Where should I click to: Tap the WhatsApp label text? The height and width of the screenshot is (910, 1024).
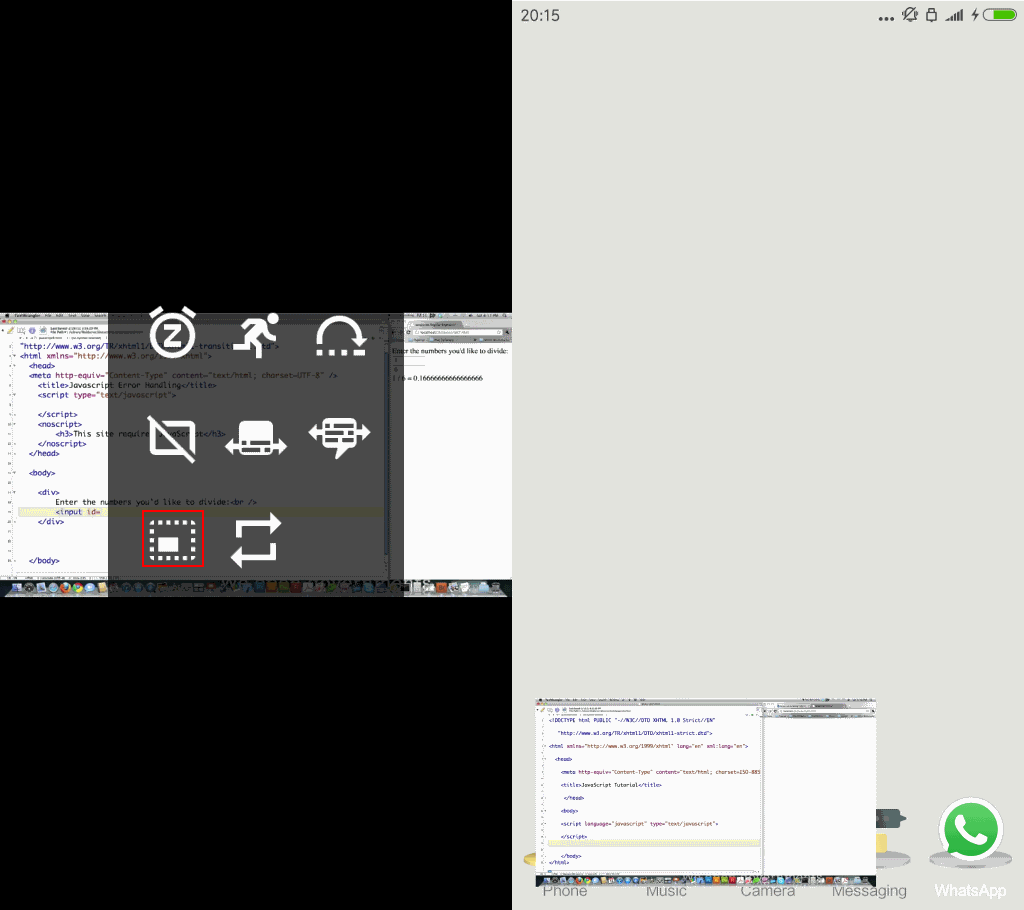[x=970, y=890]
